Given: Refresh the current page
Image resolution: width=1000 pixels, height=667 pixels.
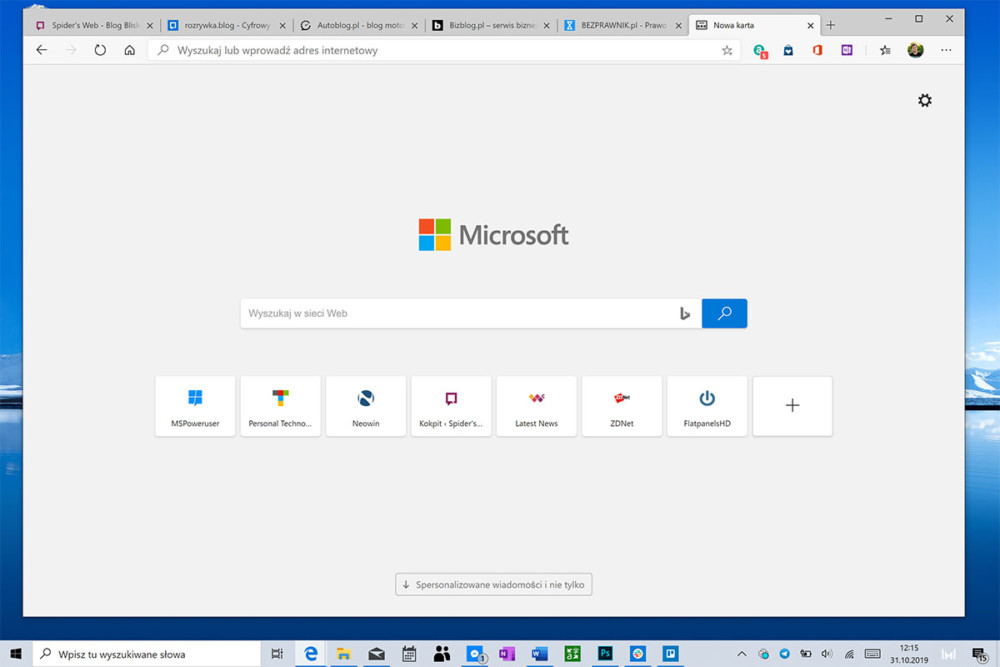Looking at the screenshot, I should [x=100, y=50].
